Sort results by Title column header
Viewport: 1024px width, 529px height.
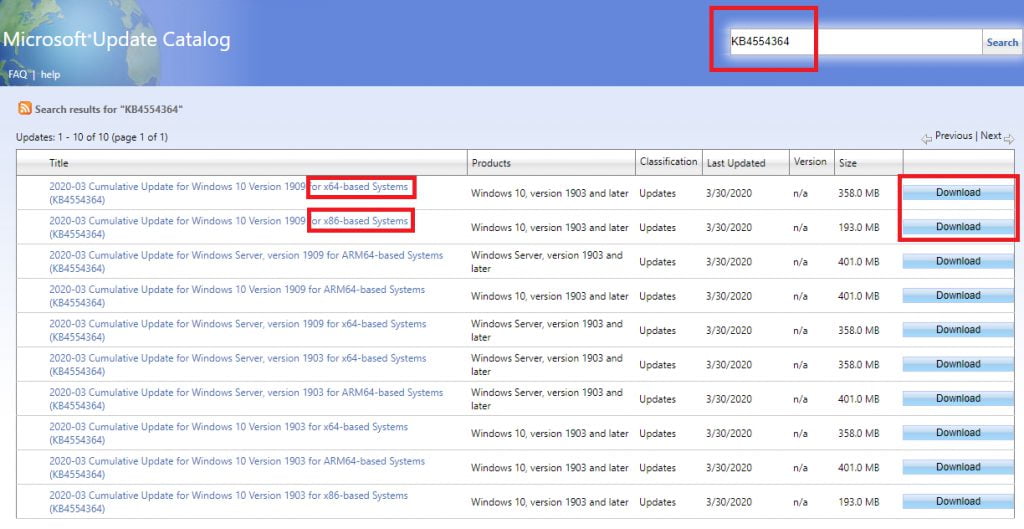(x=59, y=163)
